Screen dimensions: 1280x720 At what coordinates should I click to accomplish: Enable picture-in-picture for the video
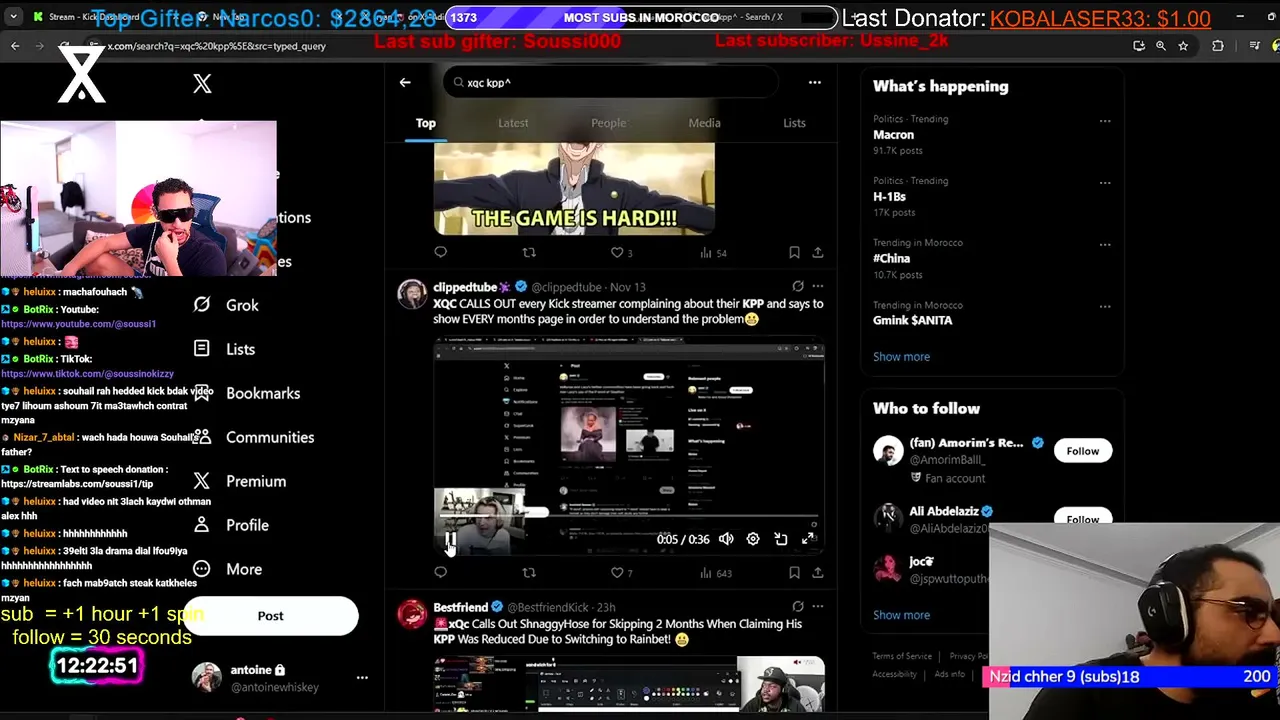(x=781, y=540)
